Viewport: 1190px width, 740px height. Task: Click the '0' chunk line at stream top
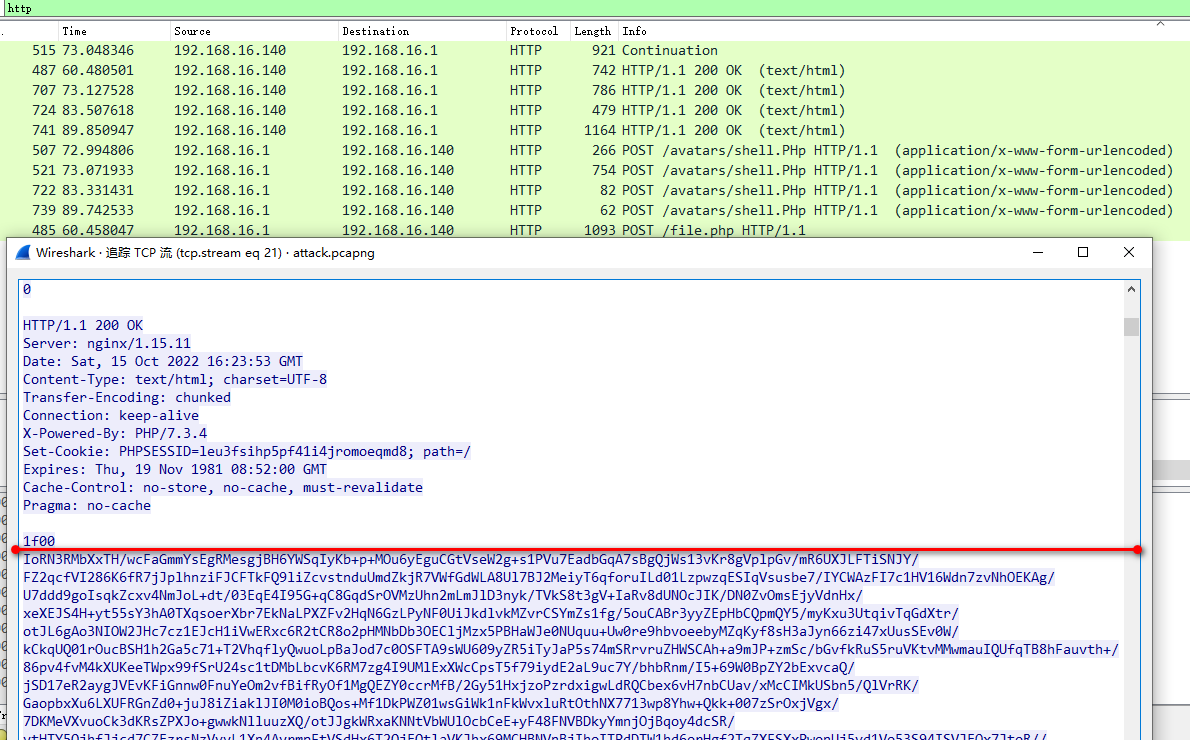27,290
